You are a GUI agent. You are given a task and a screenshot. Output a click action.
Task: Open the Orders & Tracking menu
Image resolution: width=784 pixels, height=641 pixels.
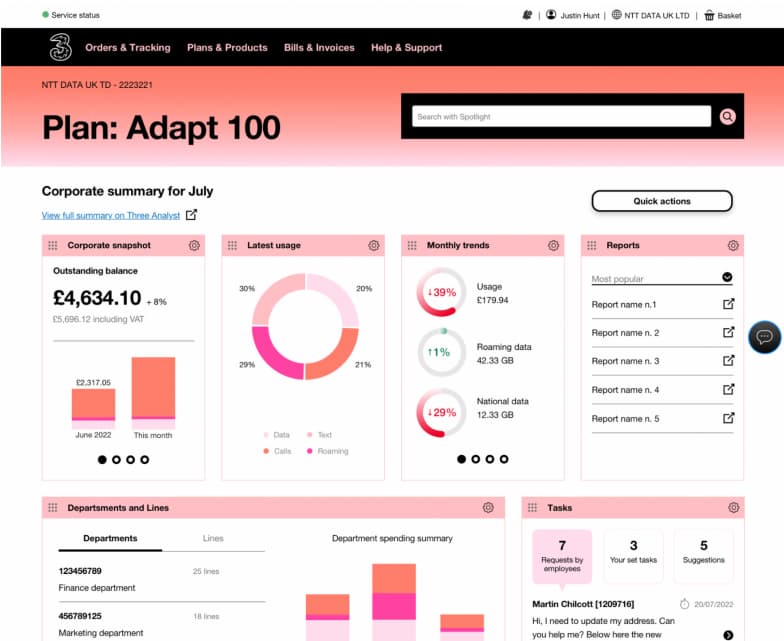click(x=128, y=48)
